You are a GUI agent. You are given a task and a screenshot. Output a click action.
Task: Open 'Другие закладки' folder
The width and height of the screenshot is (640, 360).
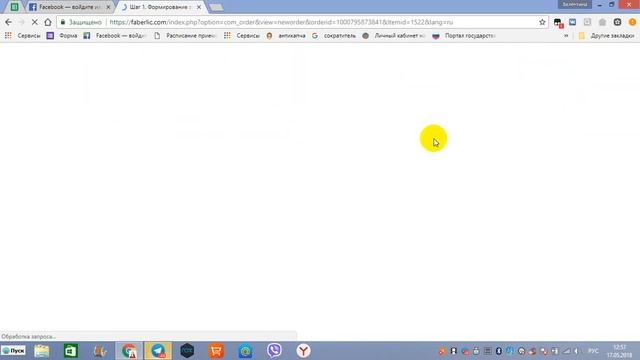tap(607, 36)
